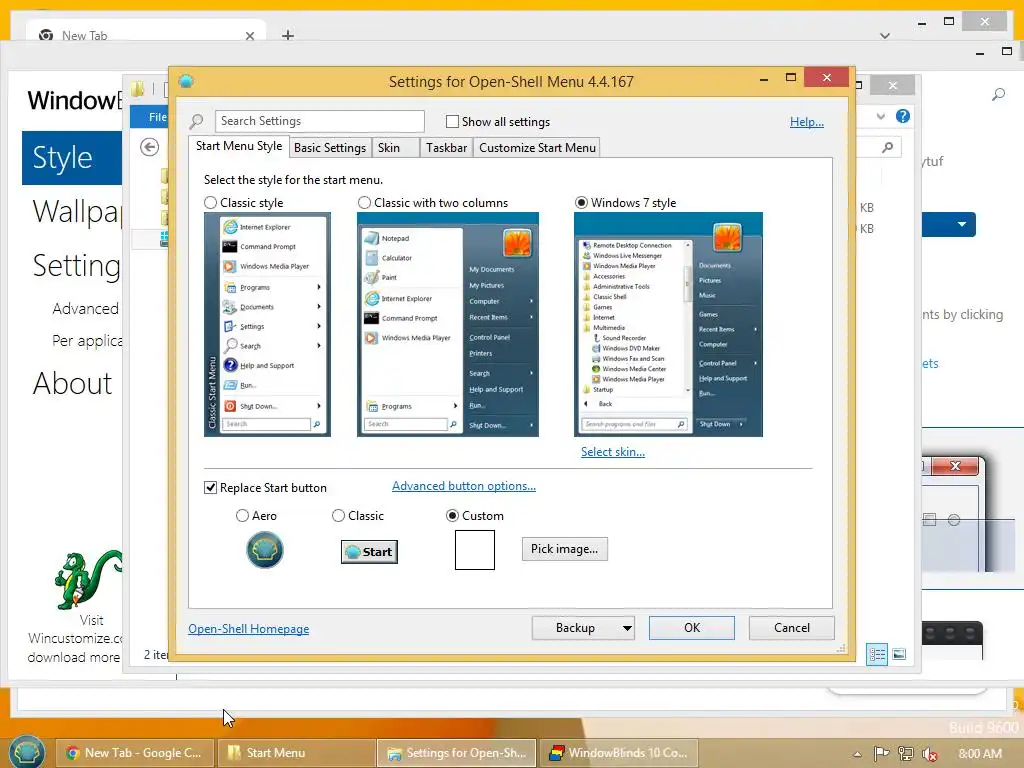Open Chrome tab search chevron
Screen dimensions: 1024x768
pyautogui.click(x=885, y=36)
